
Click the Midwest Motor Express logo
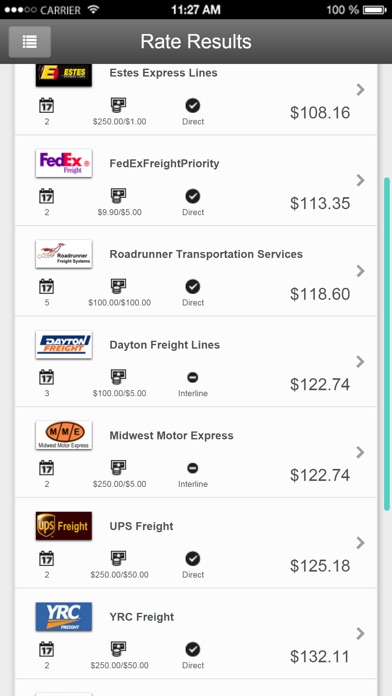point(64,435)
